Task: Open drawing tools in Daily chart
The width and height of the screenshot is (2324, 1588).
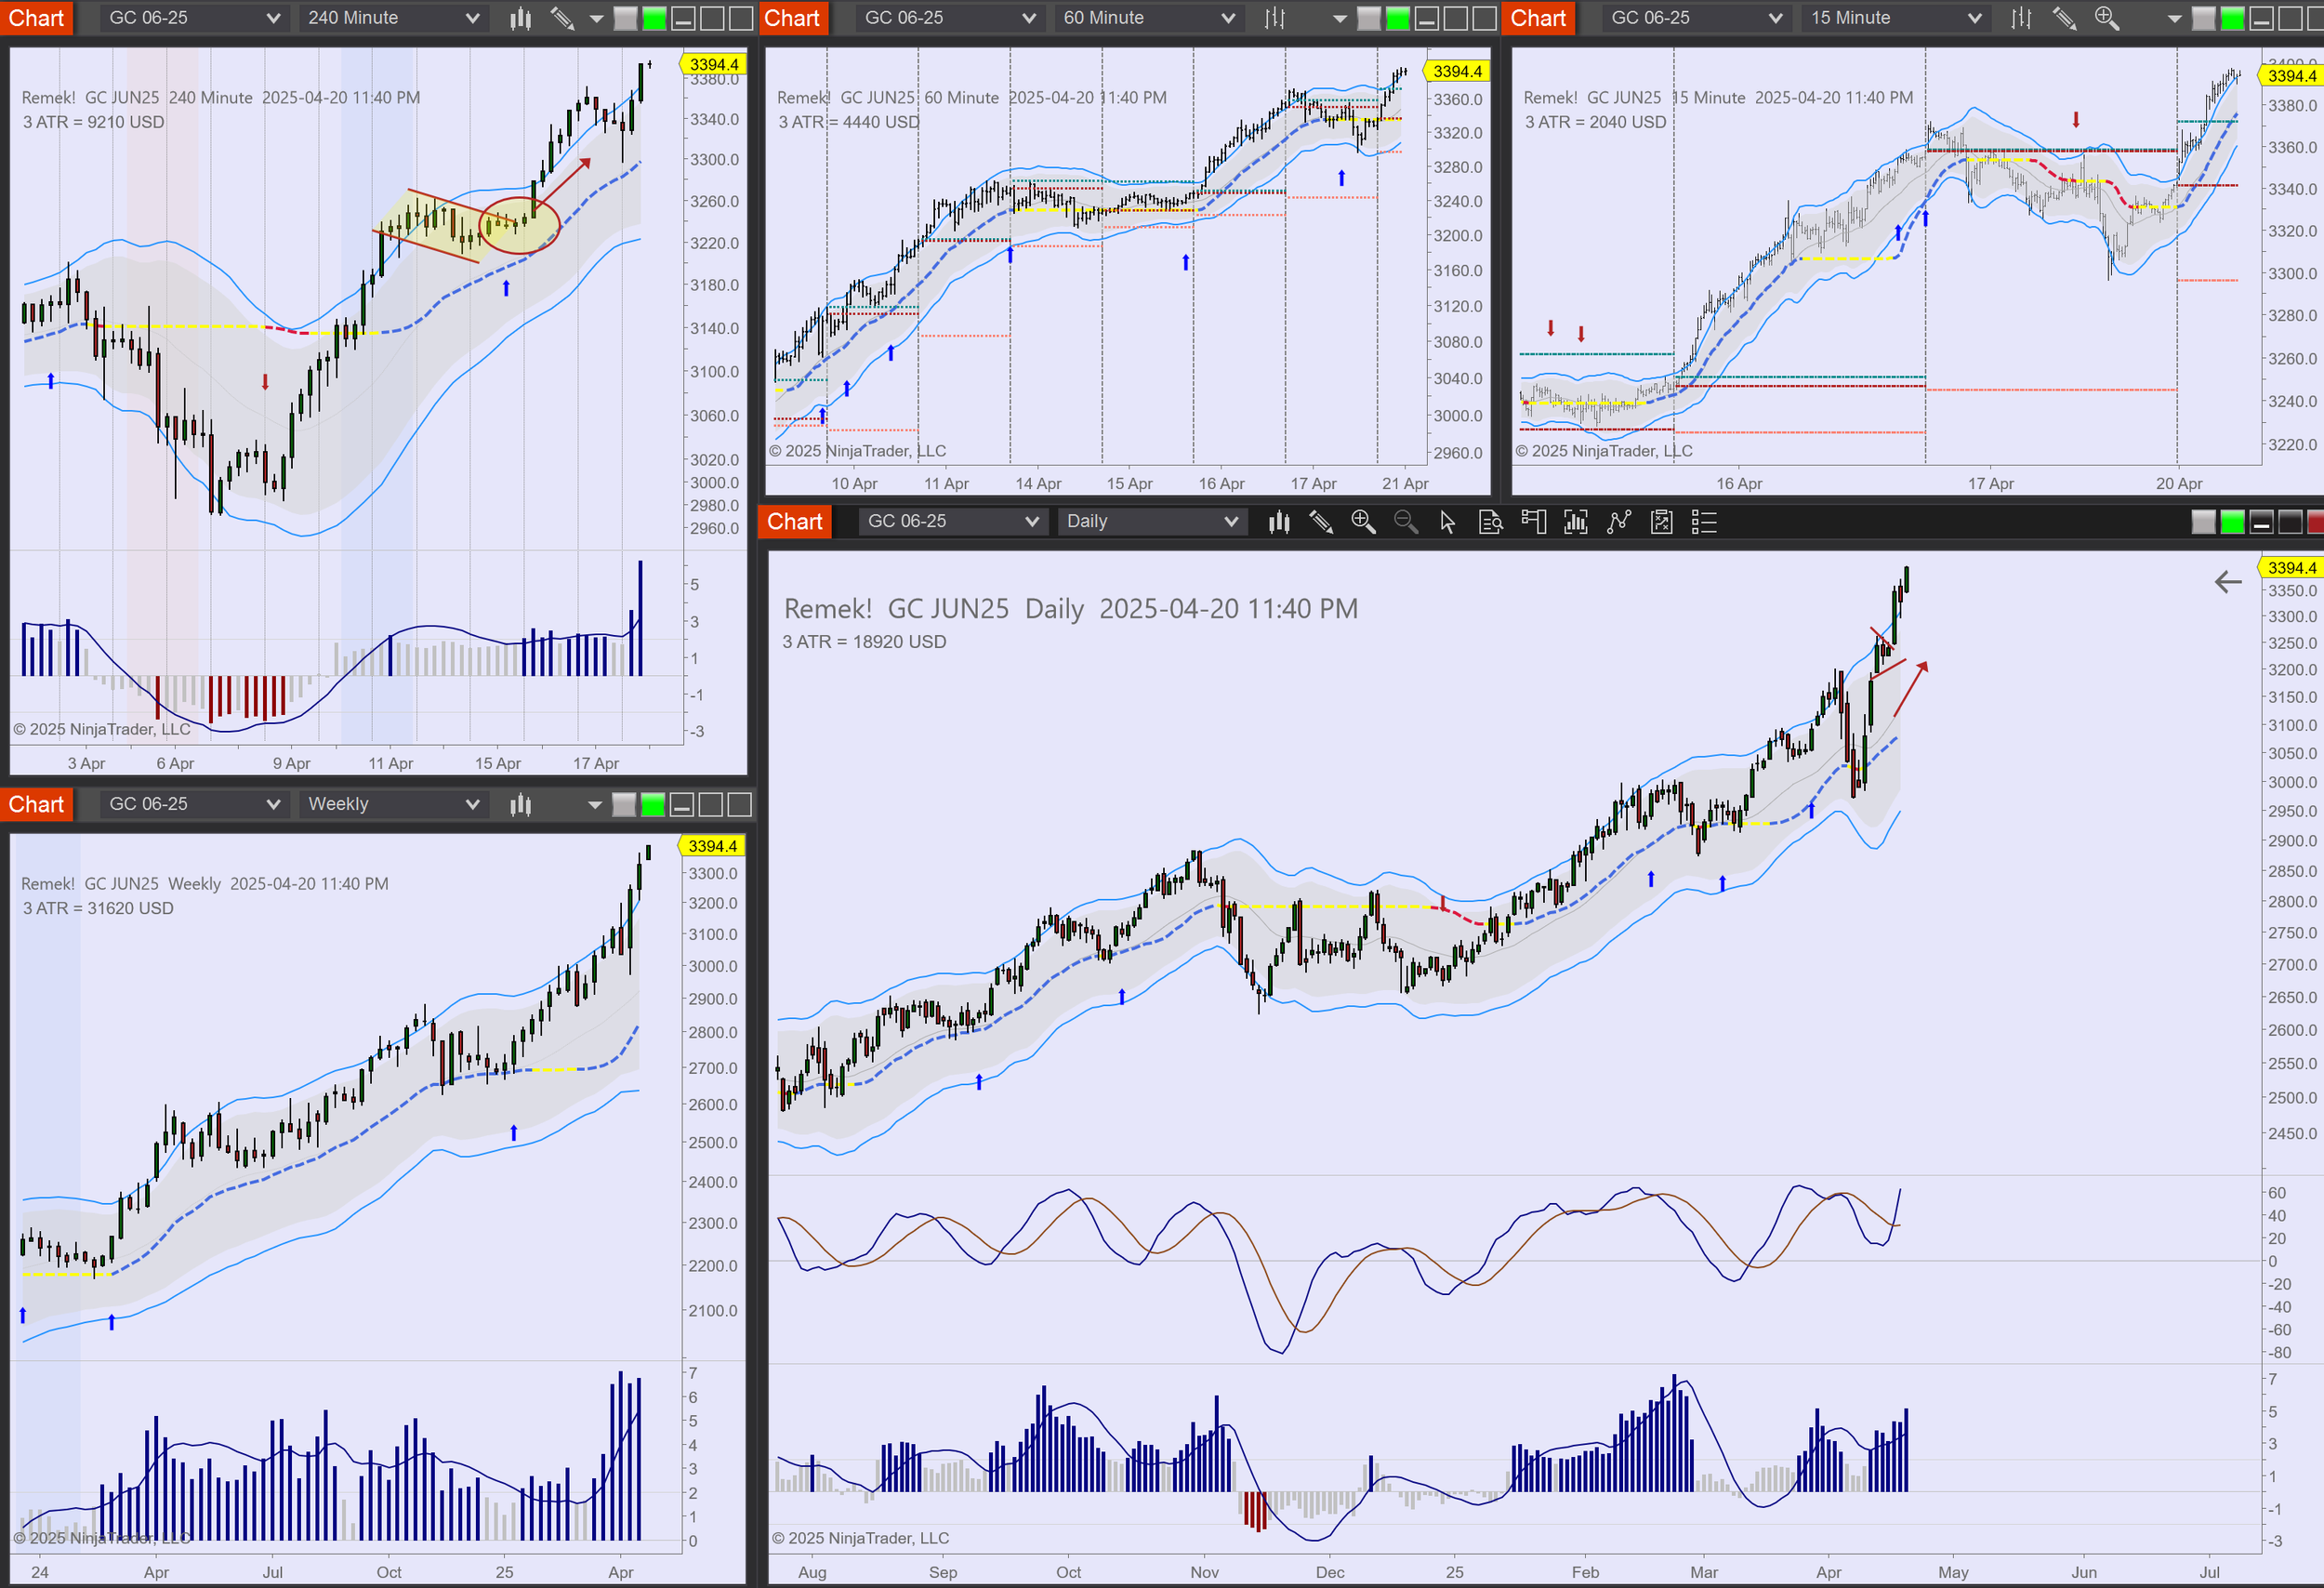Action: (1321, 522)
